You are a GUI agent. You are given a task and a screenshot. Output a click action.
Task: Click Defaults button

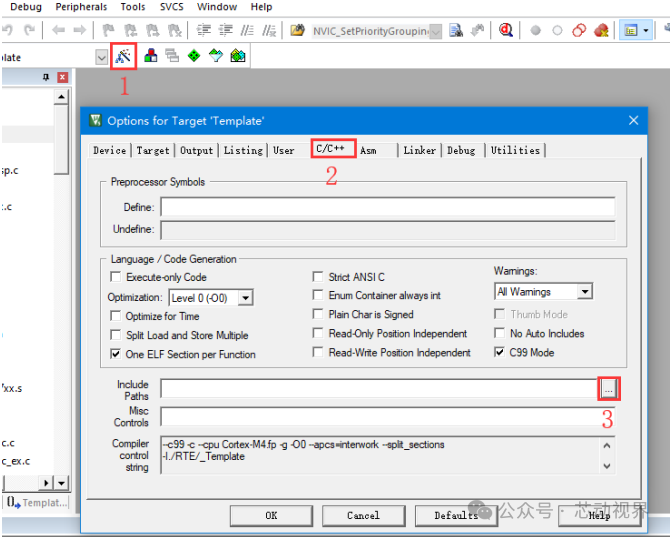point(456,516)
